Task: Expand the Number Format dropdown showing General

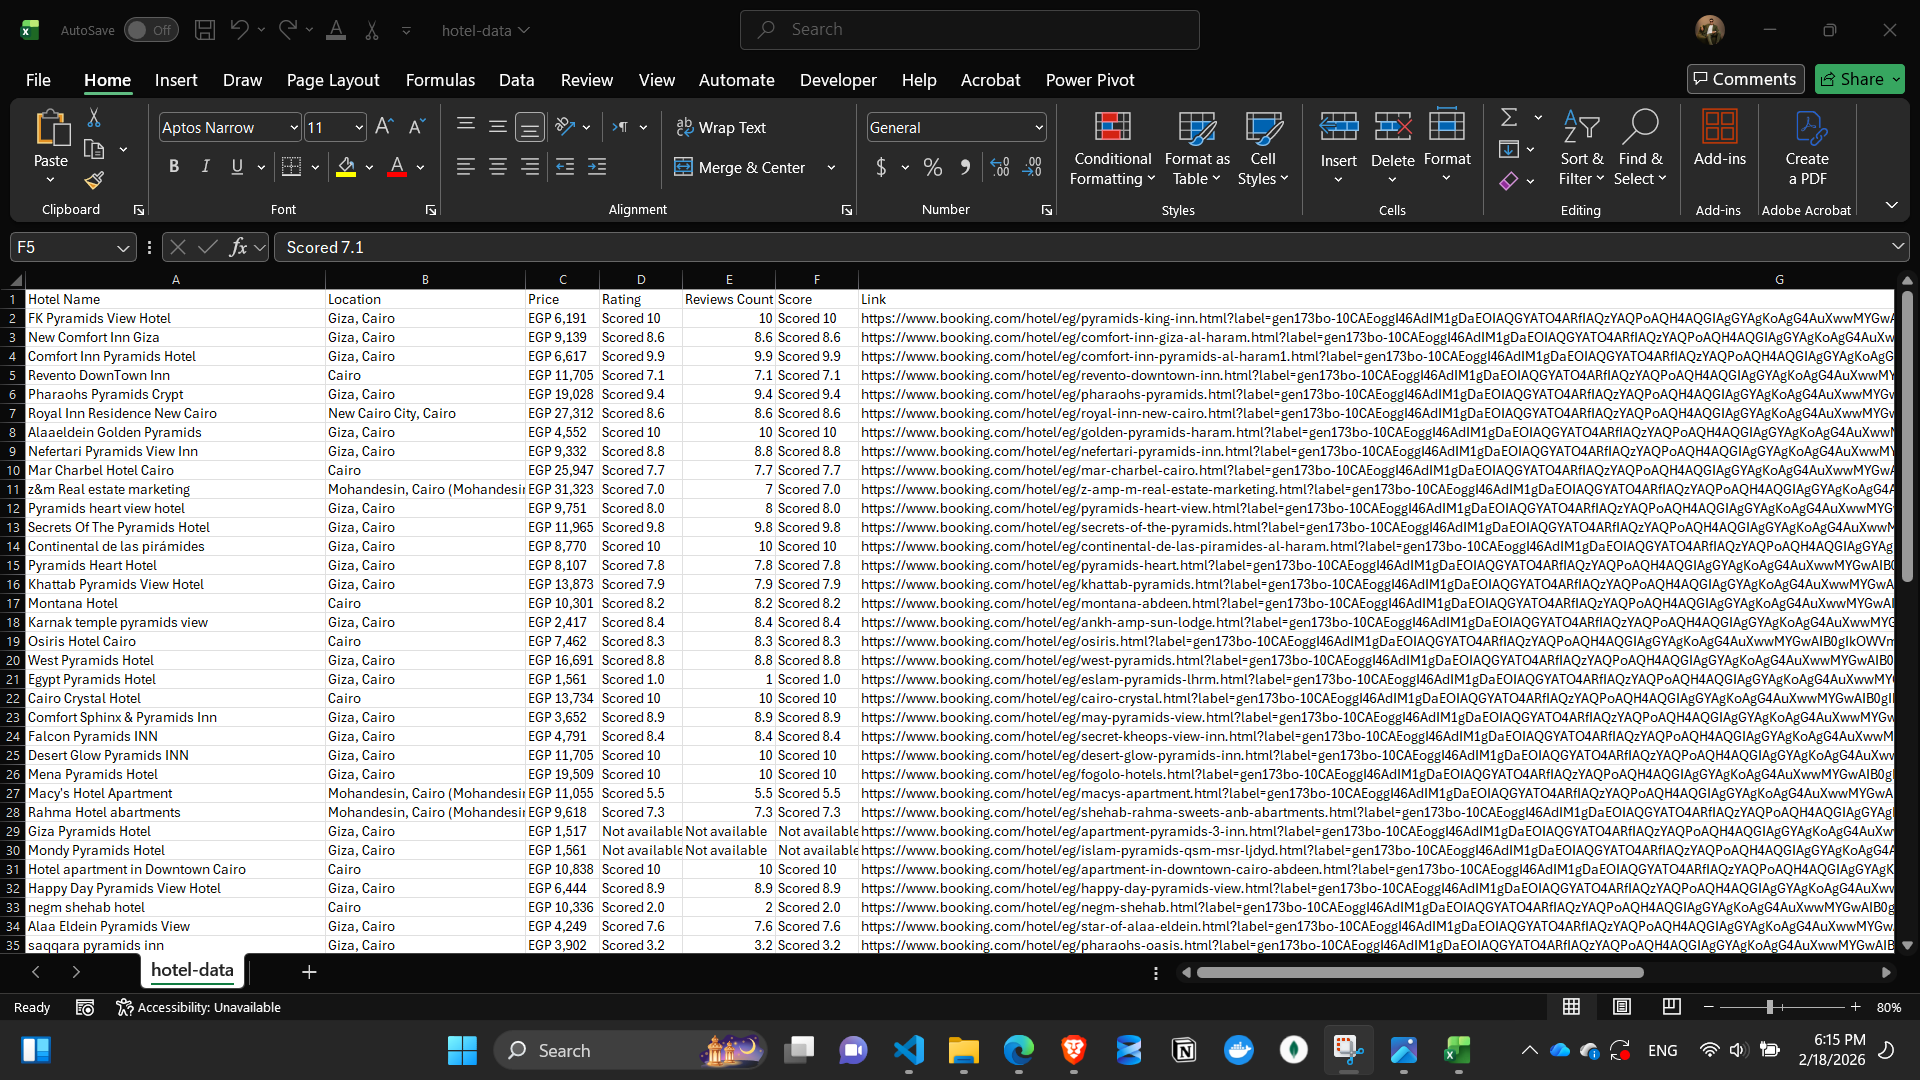Action: pos(1038,127)
